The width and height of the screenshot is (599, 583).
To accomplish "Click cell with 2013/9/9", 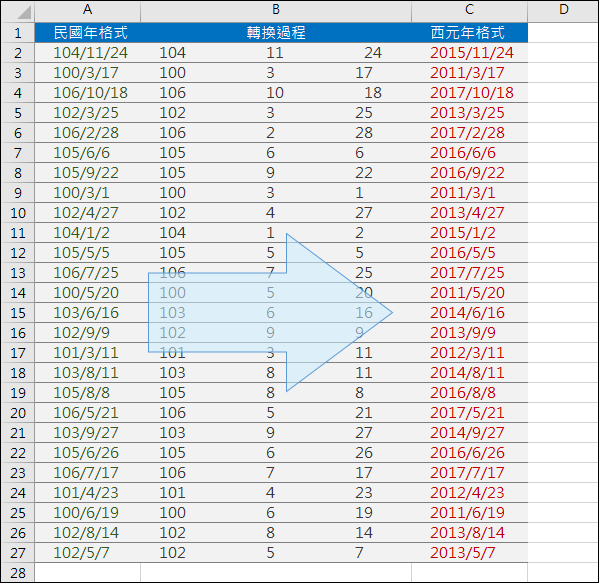I will (469, 333).
